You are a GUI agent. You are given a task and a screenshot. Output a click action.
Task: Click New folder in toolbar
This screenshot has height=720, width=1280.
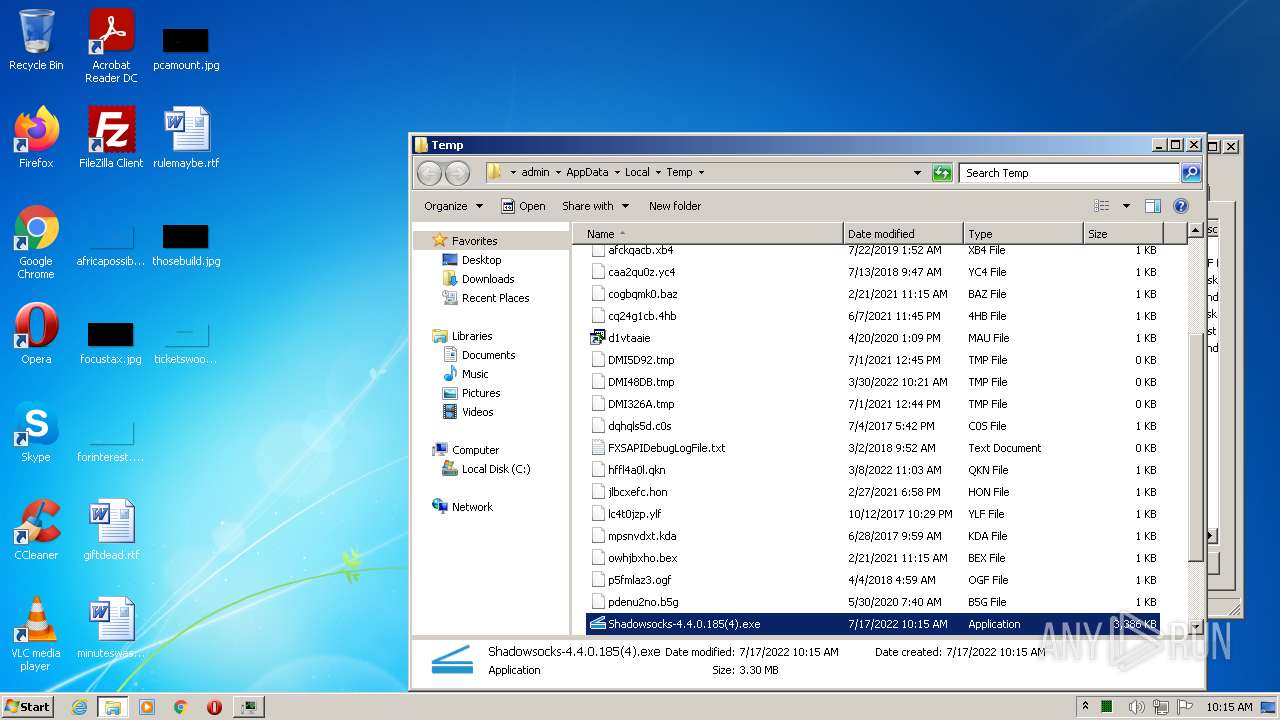(x=675, y=206)
